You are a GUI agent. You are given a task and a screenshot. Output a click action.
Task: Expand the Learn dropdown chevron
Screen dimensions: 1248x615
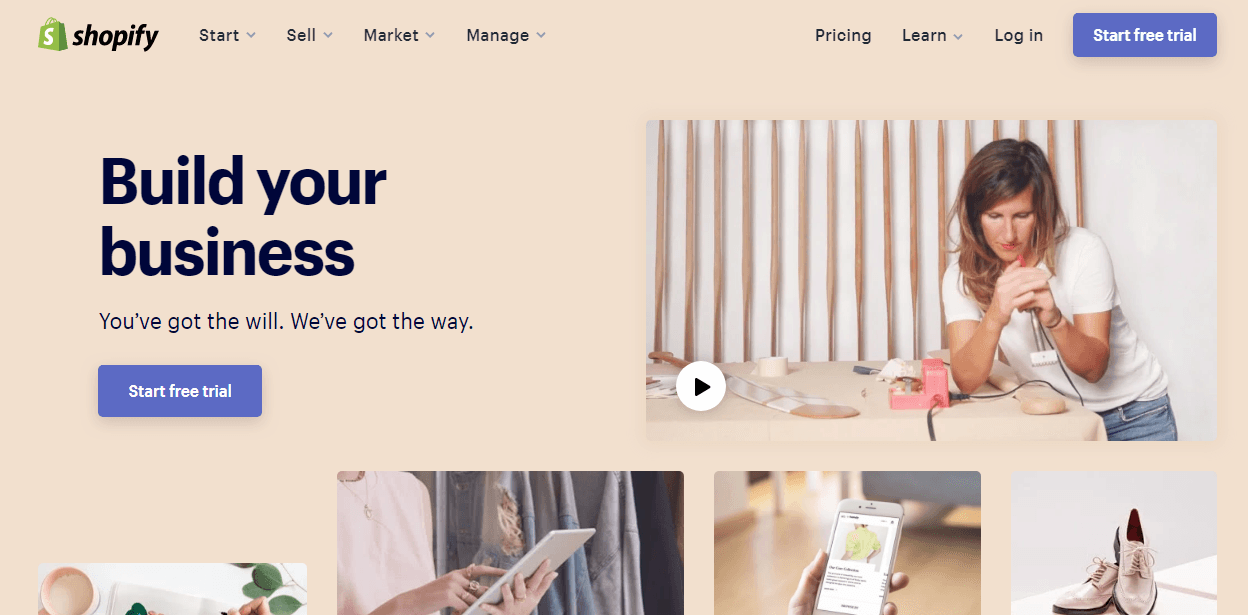coord(958,36)
